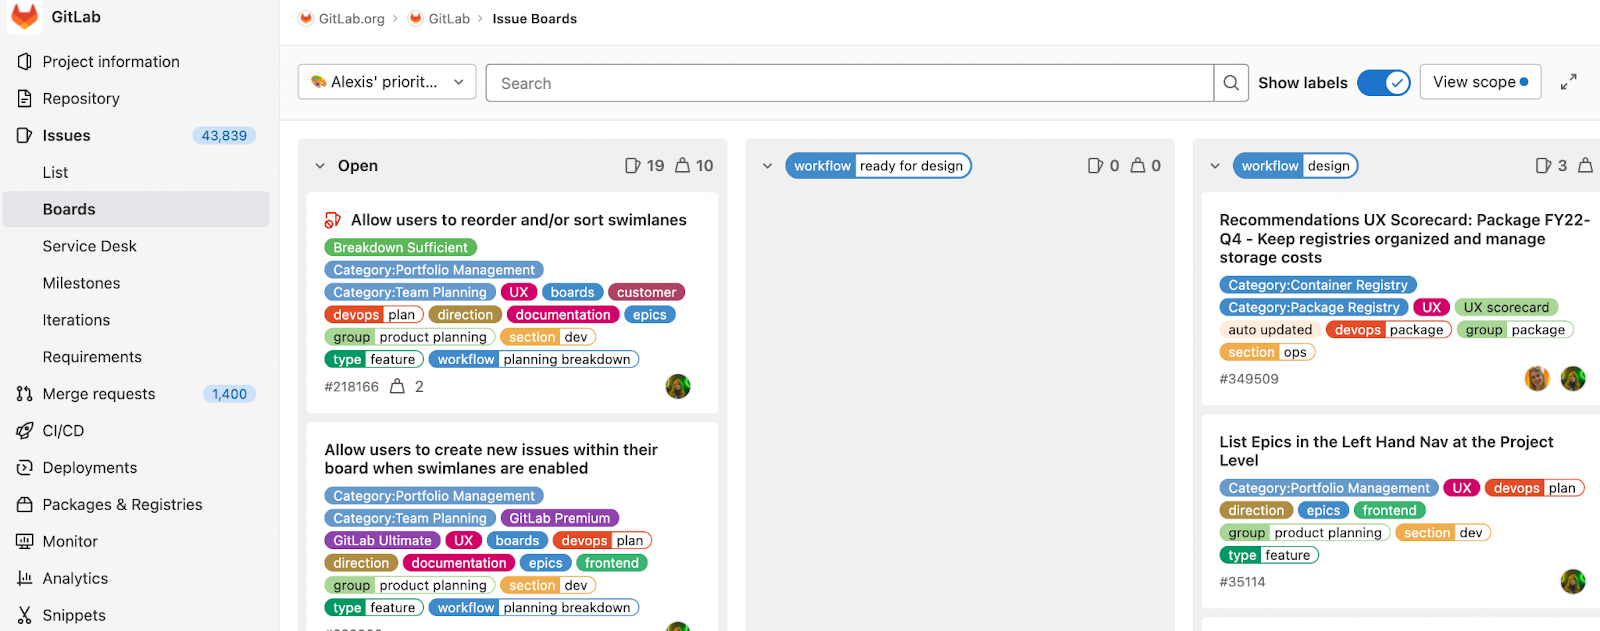Image resolution: width=1600 pixels, height=631 pixels.
Task: Click the Breakdown Sufficient green label
Action: click(x=400, y=247)
